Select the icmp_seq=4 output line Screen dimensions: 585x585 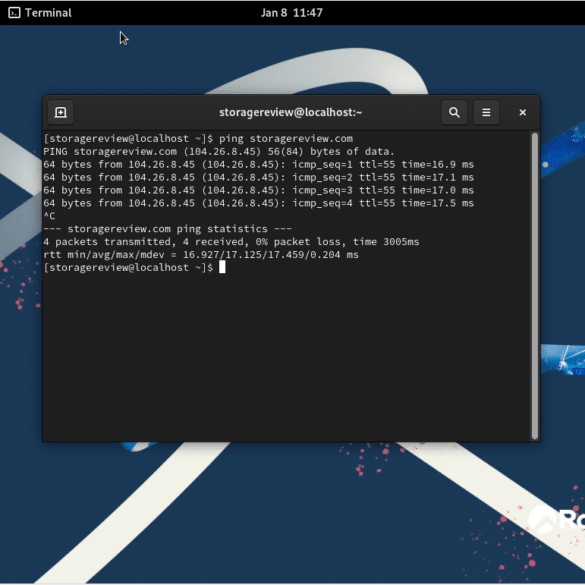click(259, 203)
